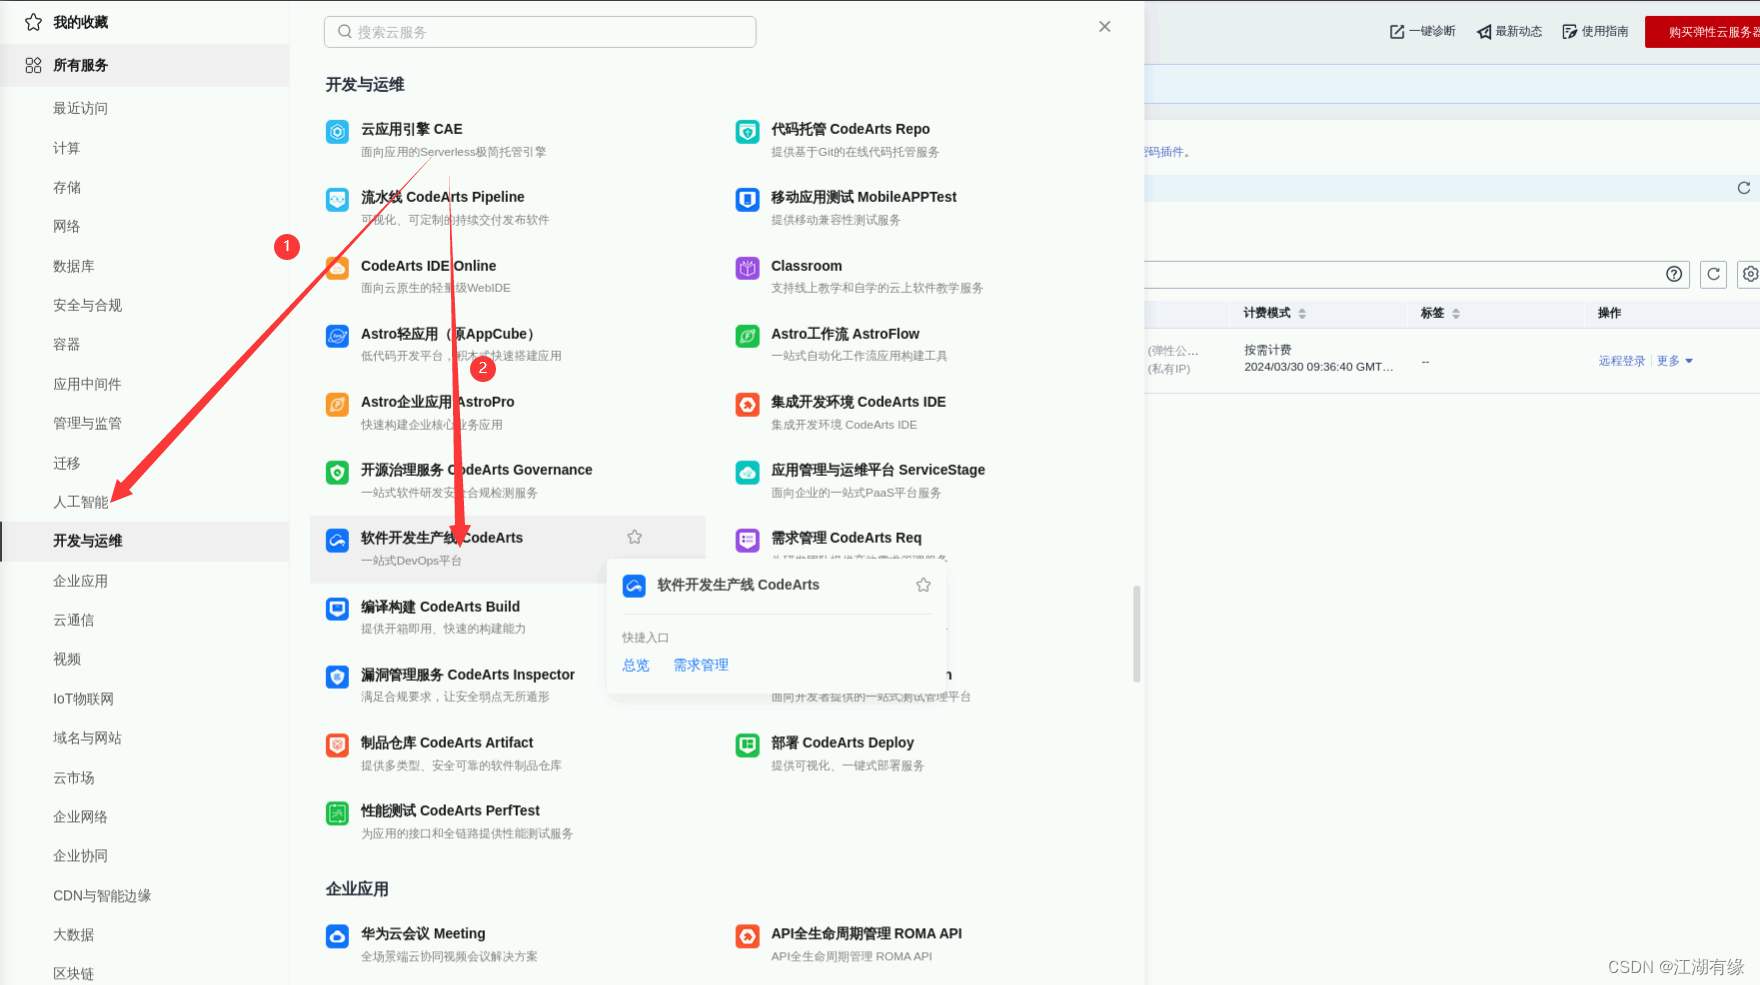Sort by the 标签 column arrows
The height and width of the screenshot is (985, 1760).
1456,314
